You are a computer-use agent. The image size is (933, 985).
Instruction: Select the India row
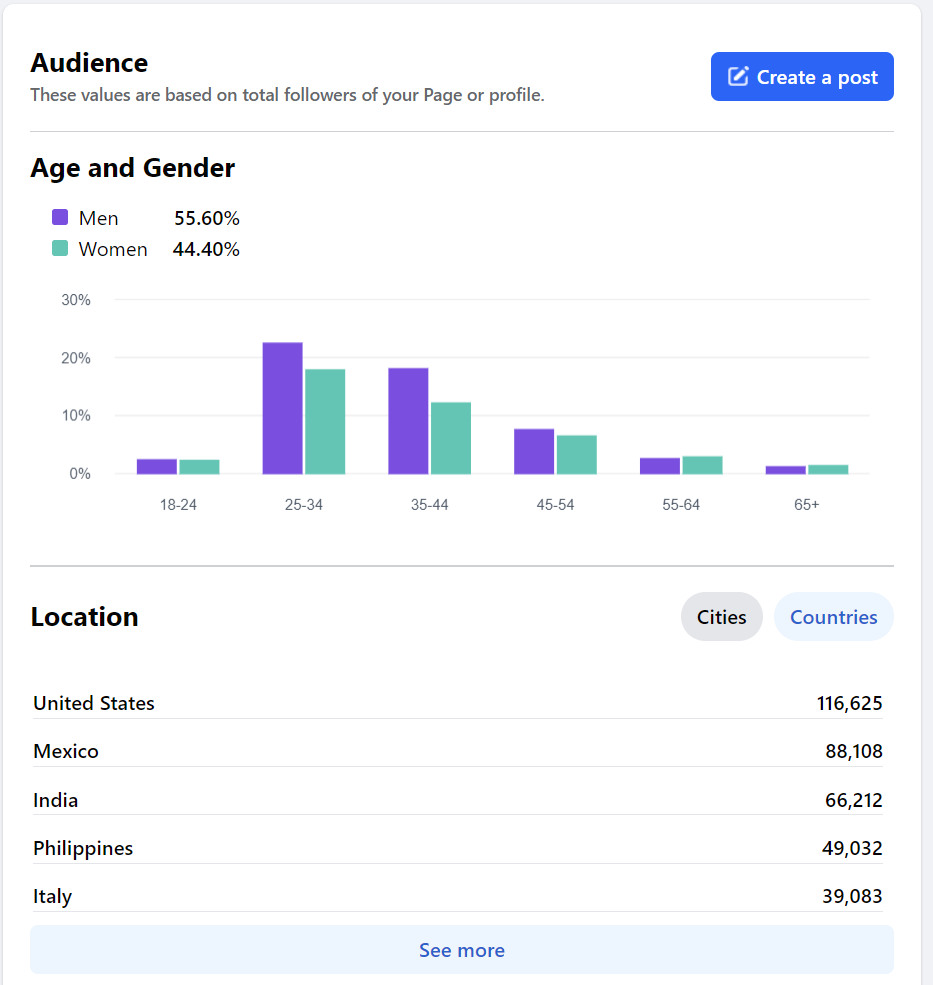pos(457,800)
